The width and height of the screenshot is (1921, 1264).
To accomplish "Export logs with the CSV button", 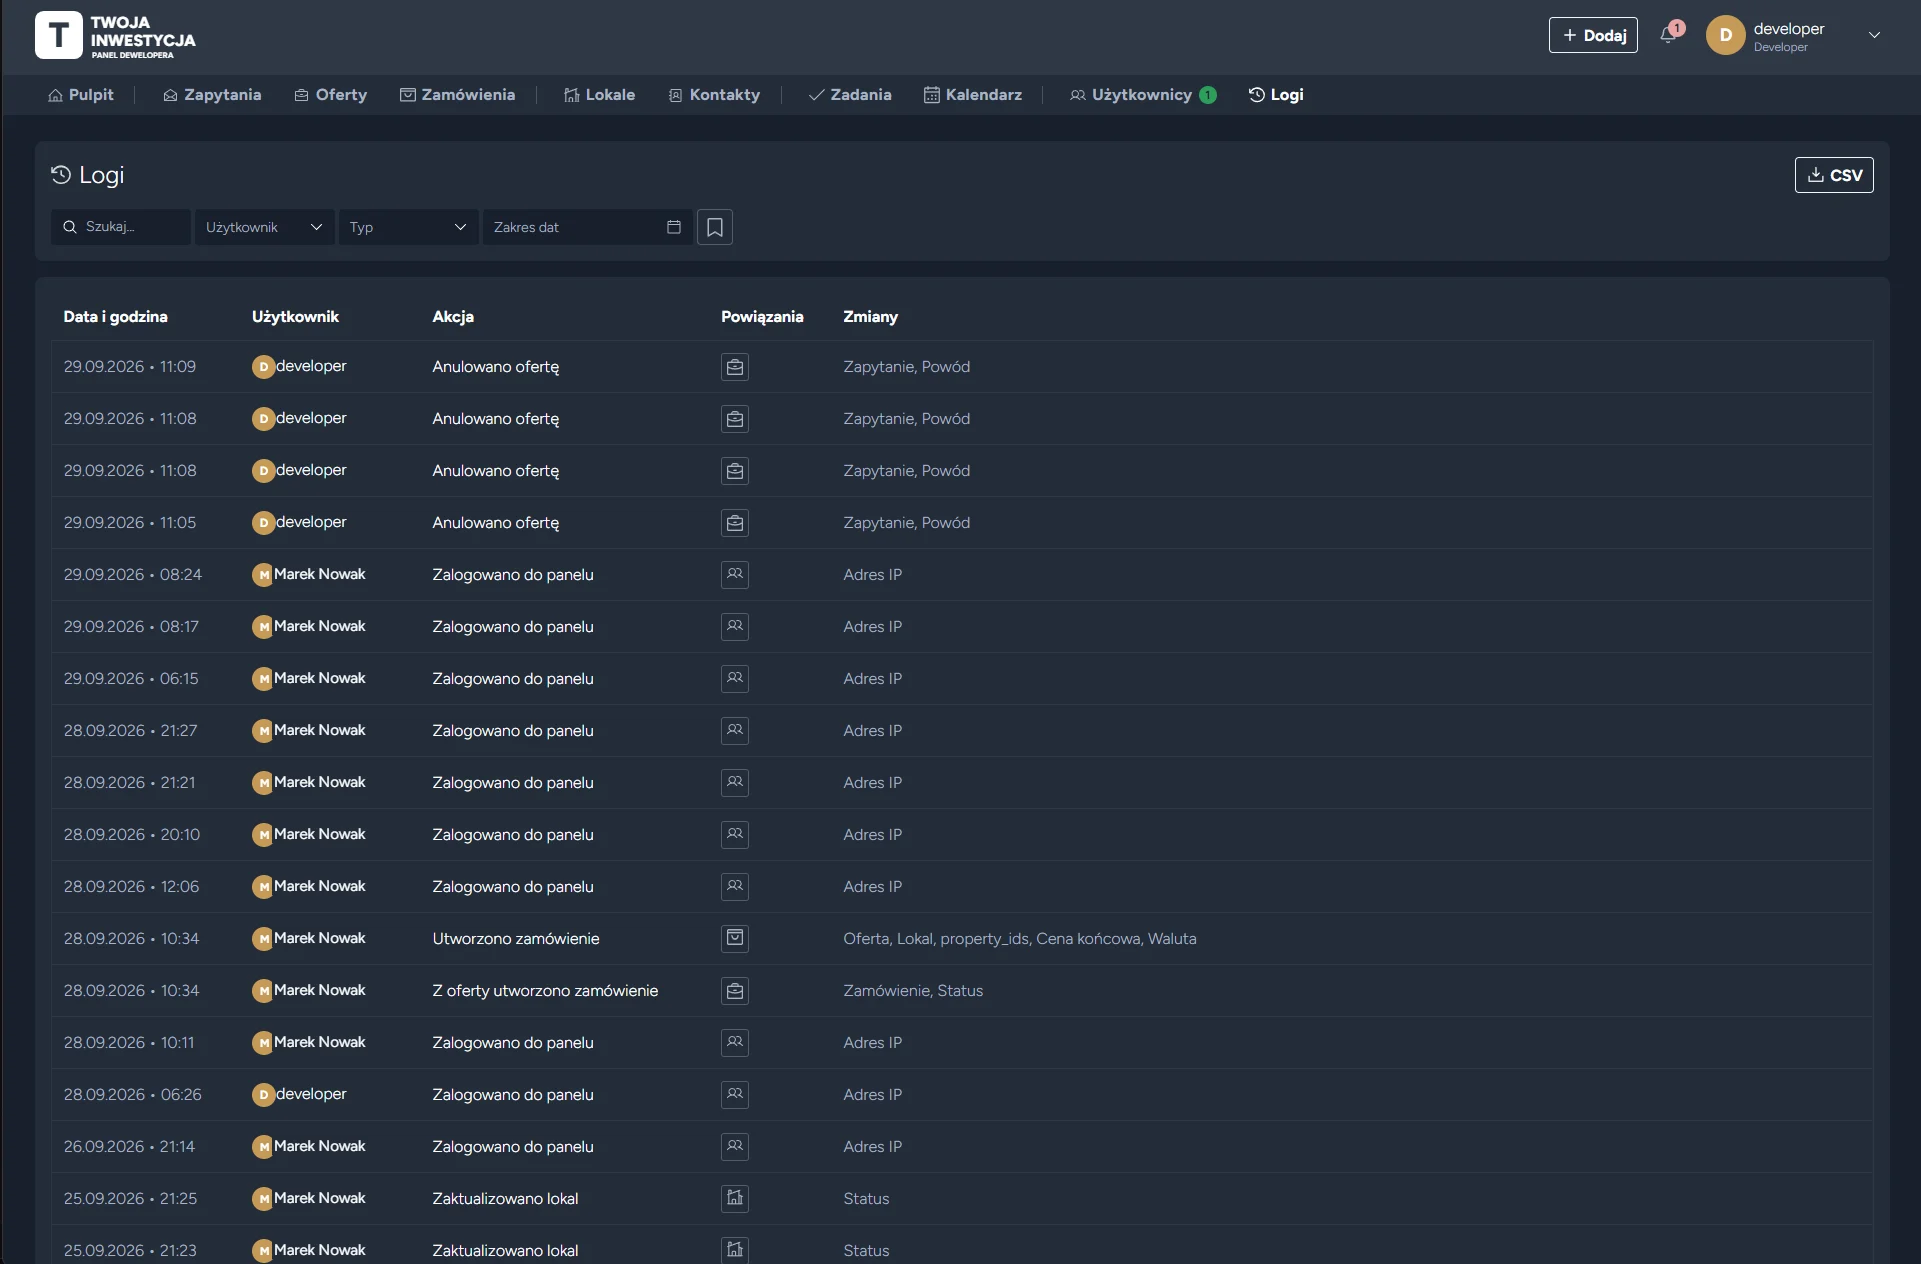I will click(x=1834, y=175).
